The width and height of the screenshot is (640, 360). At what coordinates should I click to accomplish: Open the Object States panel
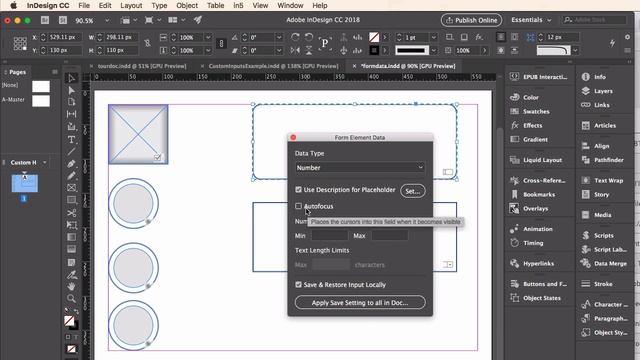(536, 298)
